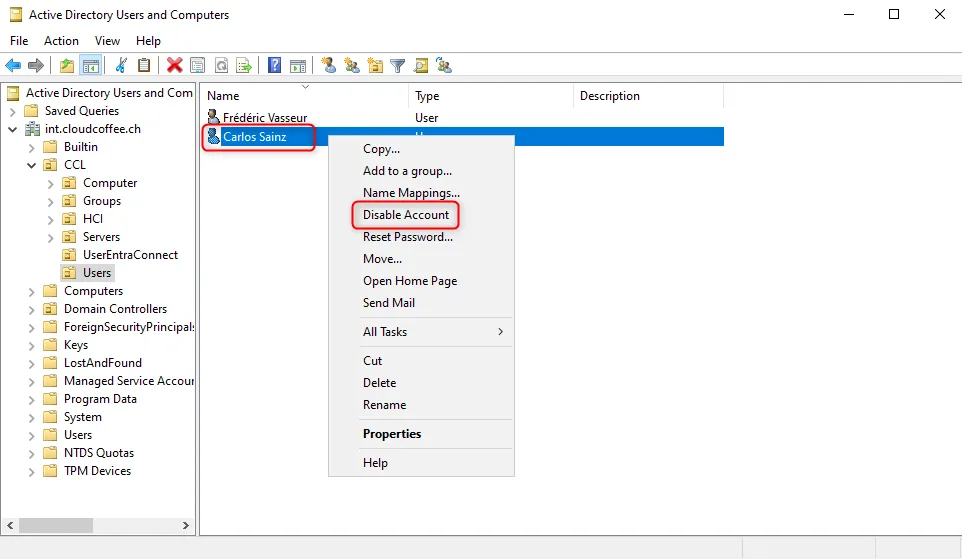Click the create new user toolbar icon
Screen dimensions: 962x559
coord(328,66)
